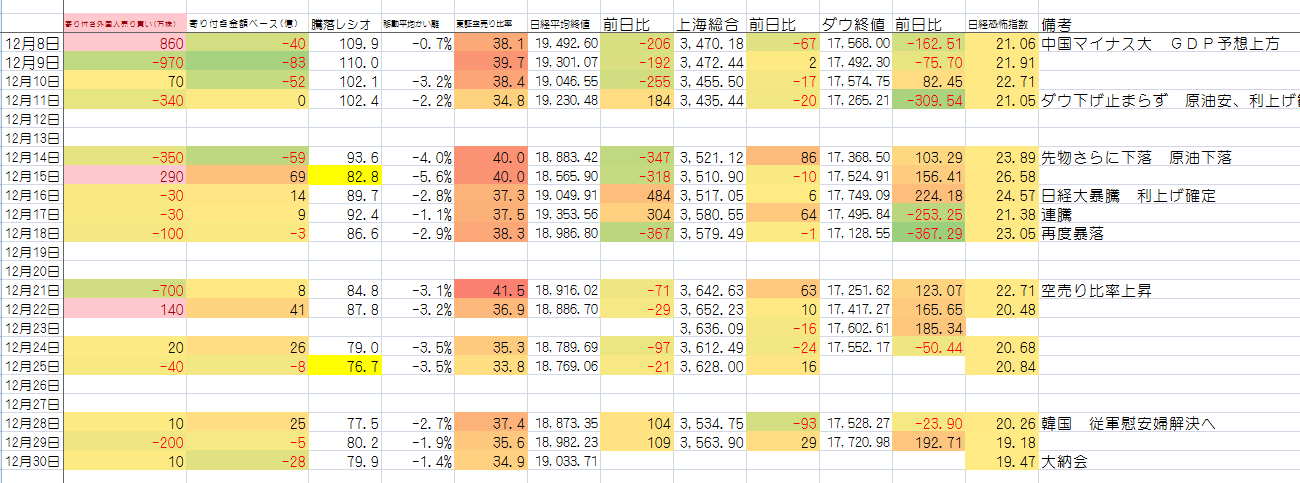Click the 12月15日 row date cell
Screen dimensions: 1300x483
pos(32,176)
